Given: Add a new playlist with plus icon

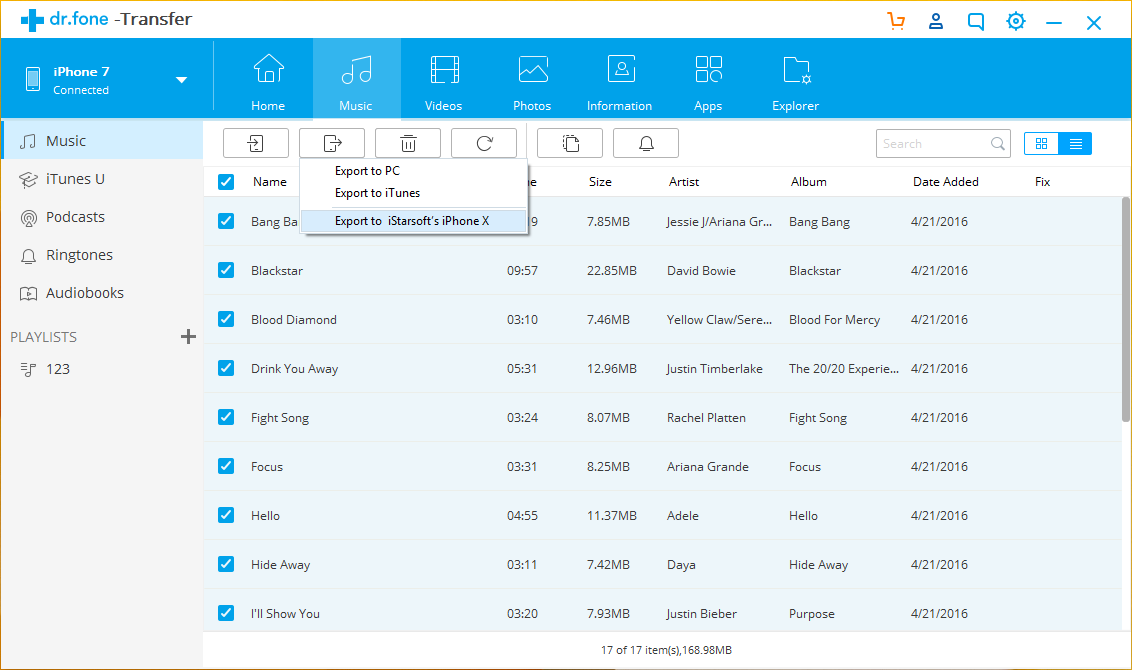Looking at the screenshot, I should tap(188, 336).
